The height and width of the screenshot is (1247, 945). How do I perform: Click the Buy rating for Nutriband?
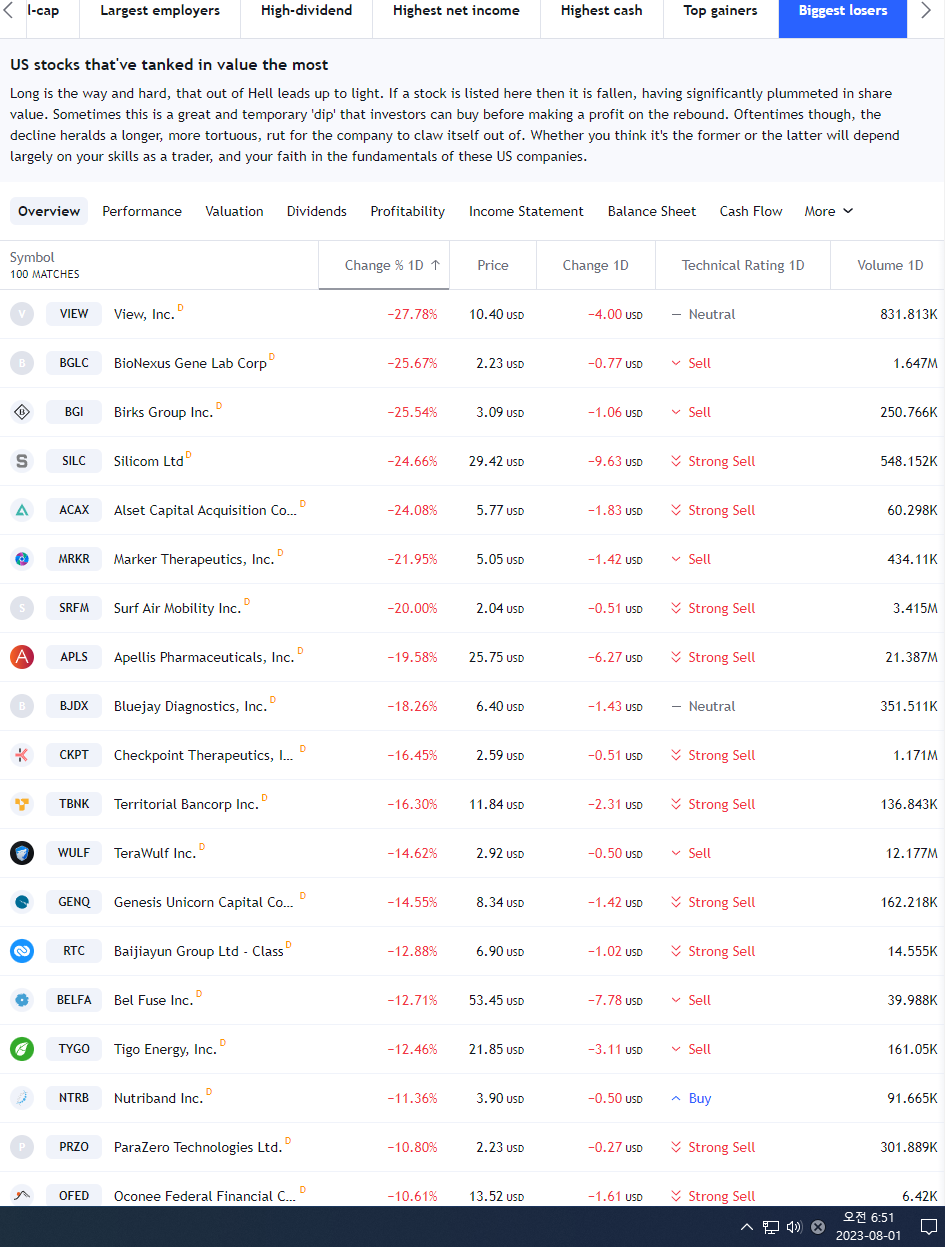[691, 1098]
